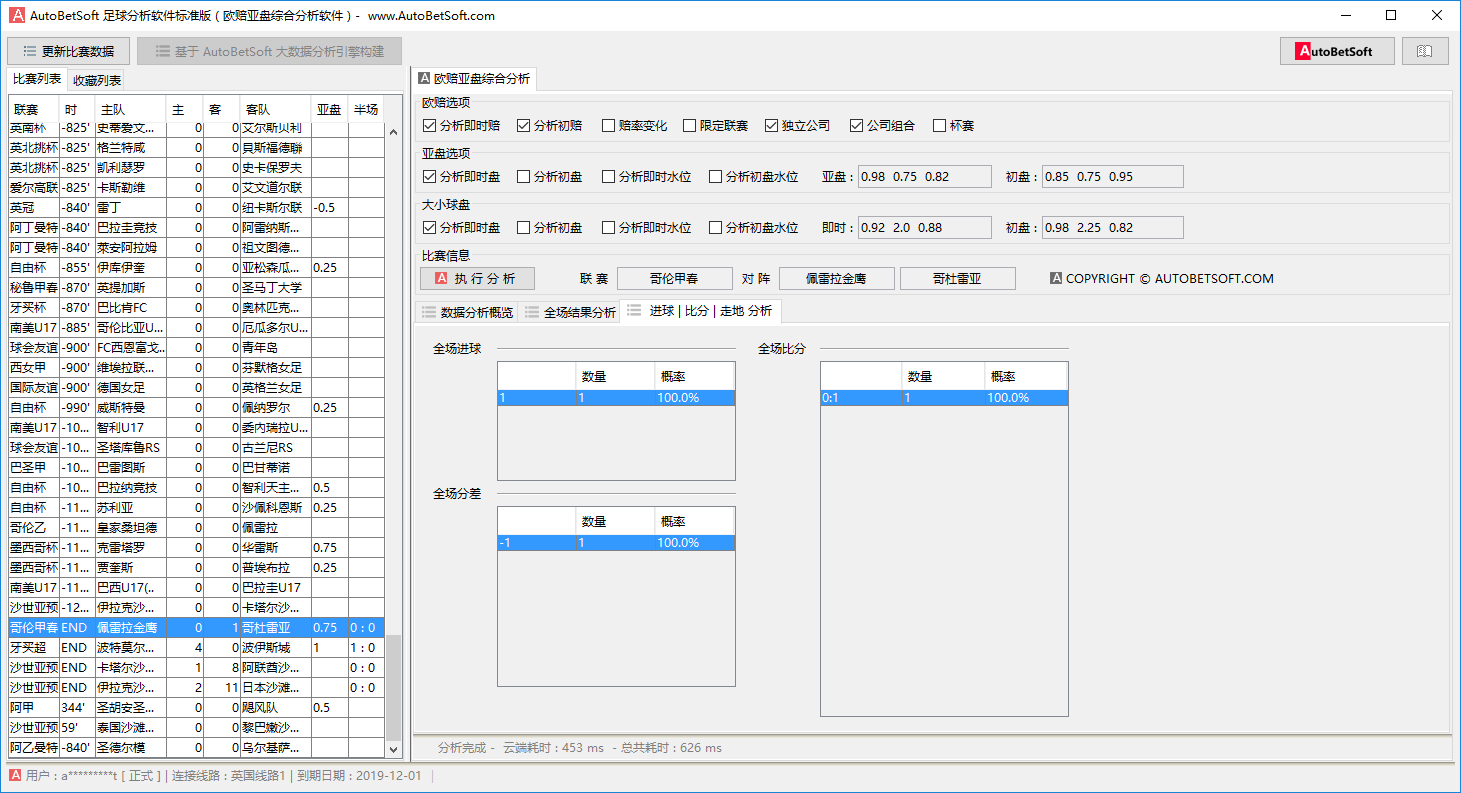This screenshot has height=793, width=1461.
Task: Open the 全场结果分析 tab
Action: point(569,312)
